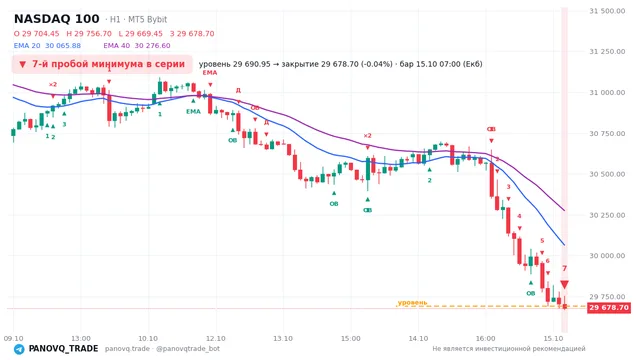Click the '13.10' date axis label
The height and width of the screenshot is (360, 640).
pos(283,338)
